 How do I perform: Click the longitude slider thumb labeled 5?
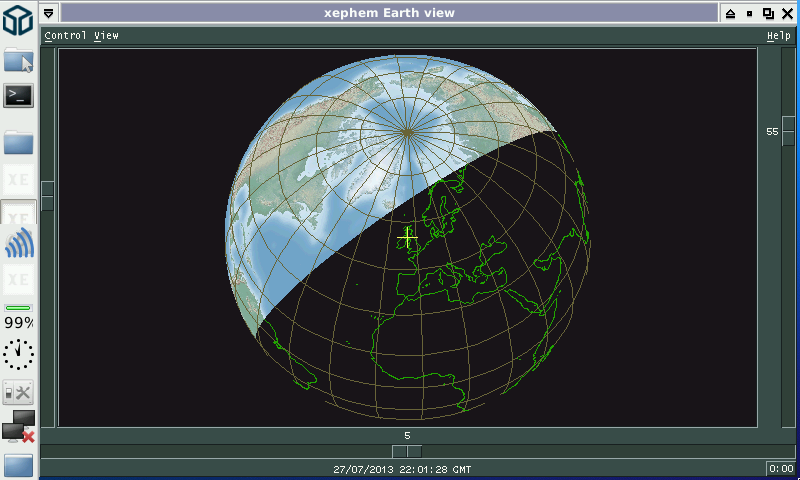pyautogui.click(x=407, y=451)
